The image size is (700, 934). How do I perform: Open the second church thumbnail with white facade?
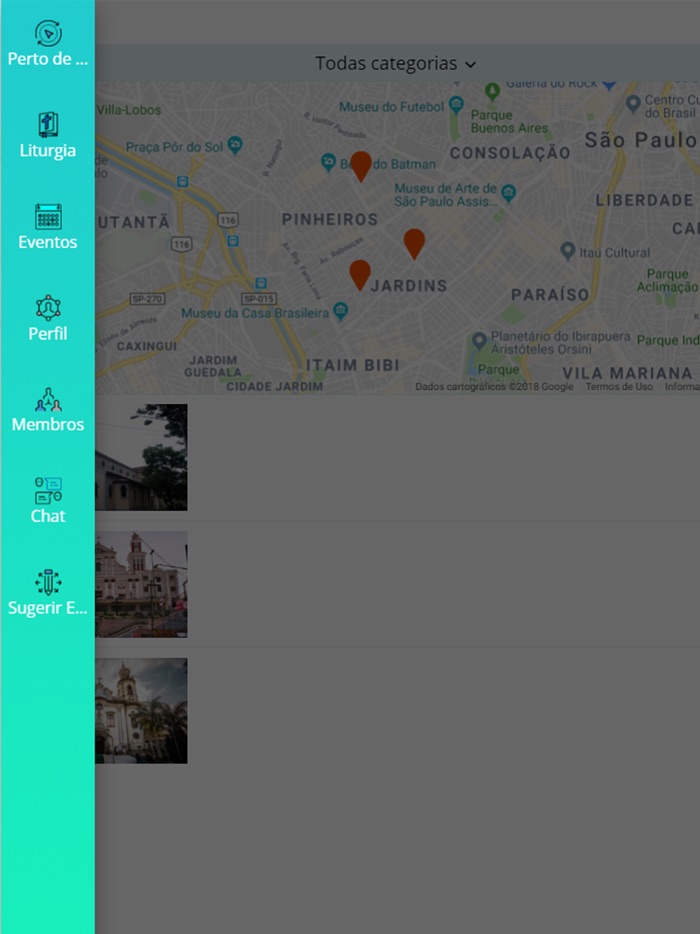click(x=141, y=584)
